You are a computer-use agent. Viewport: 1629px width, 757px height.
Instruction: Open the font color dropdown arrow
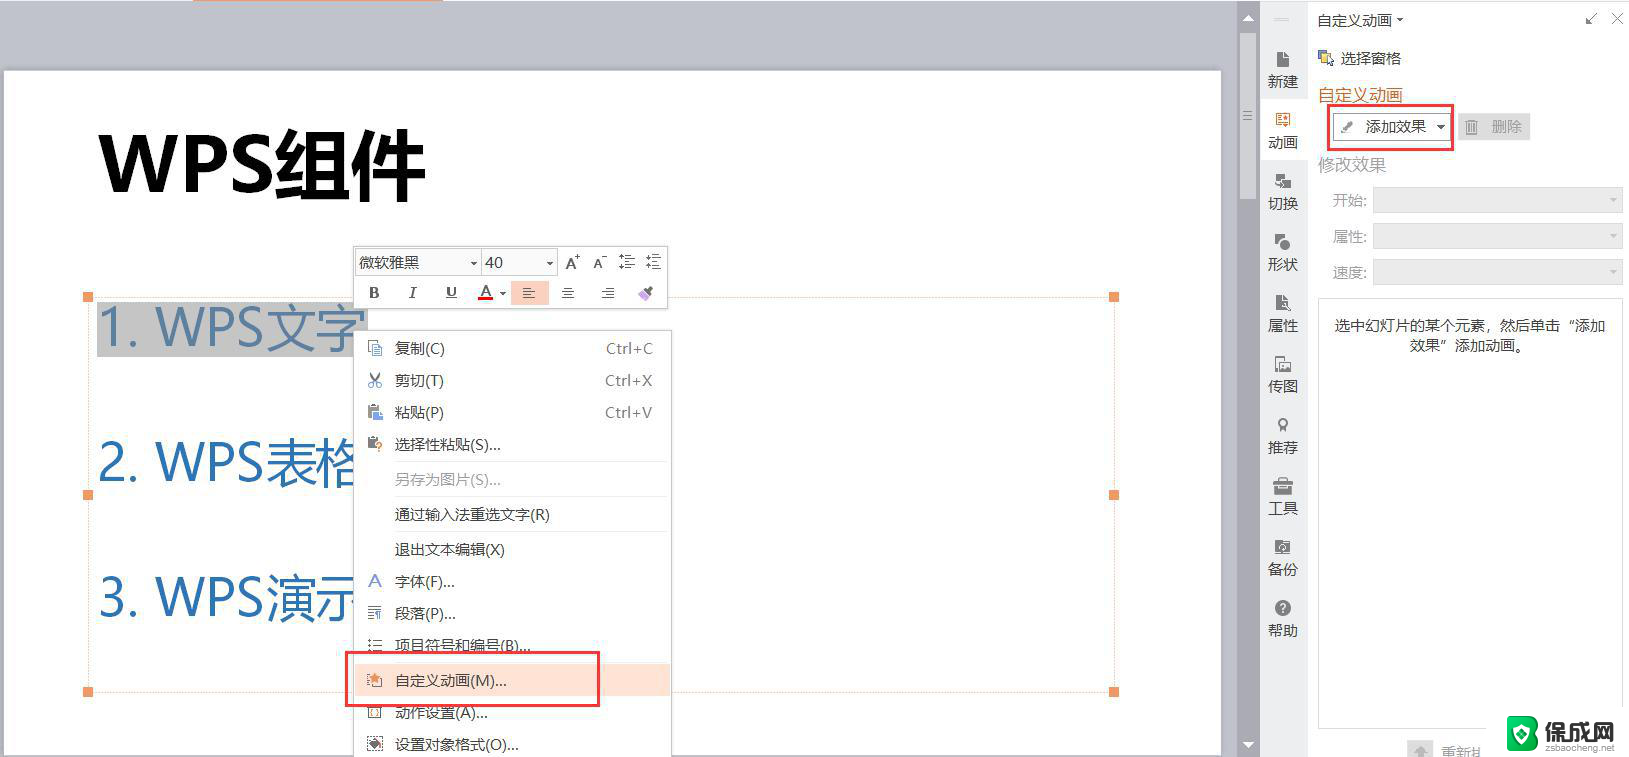[x=502, y=294]
